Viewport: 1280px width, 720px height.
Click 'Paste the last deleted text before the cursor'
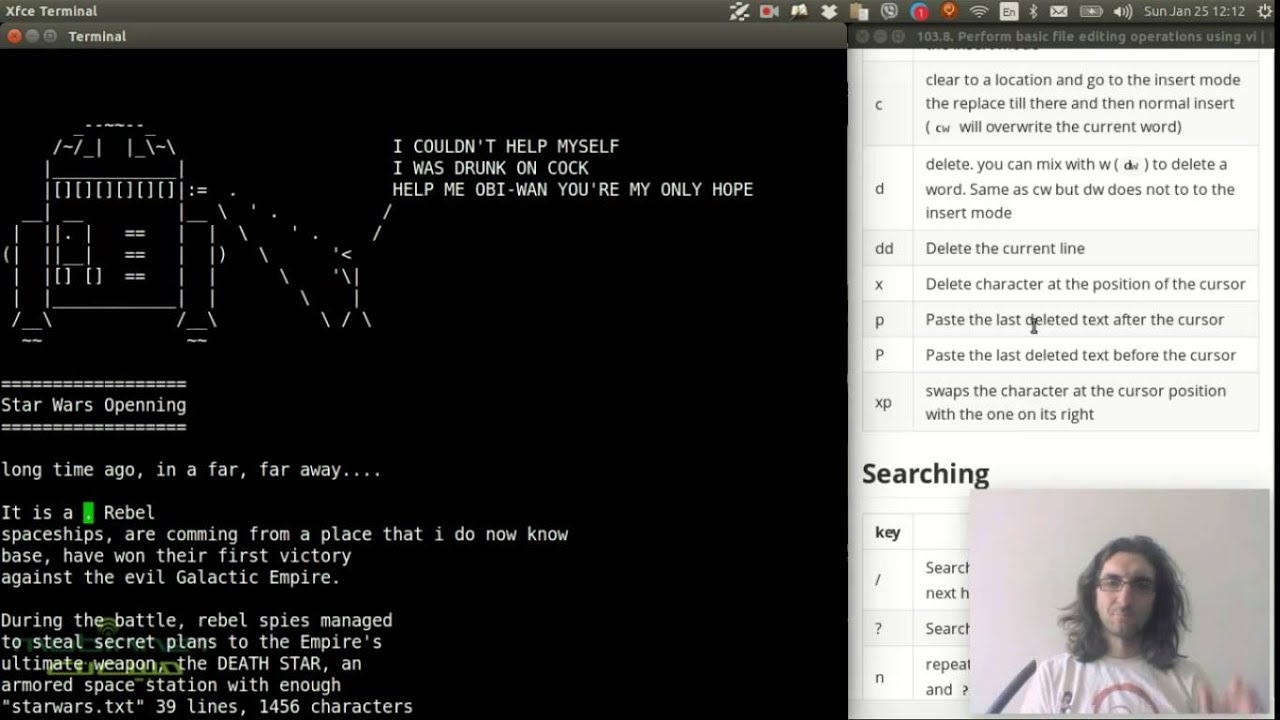[1080, 355]
